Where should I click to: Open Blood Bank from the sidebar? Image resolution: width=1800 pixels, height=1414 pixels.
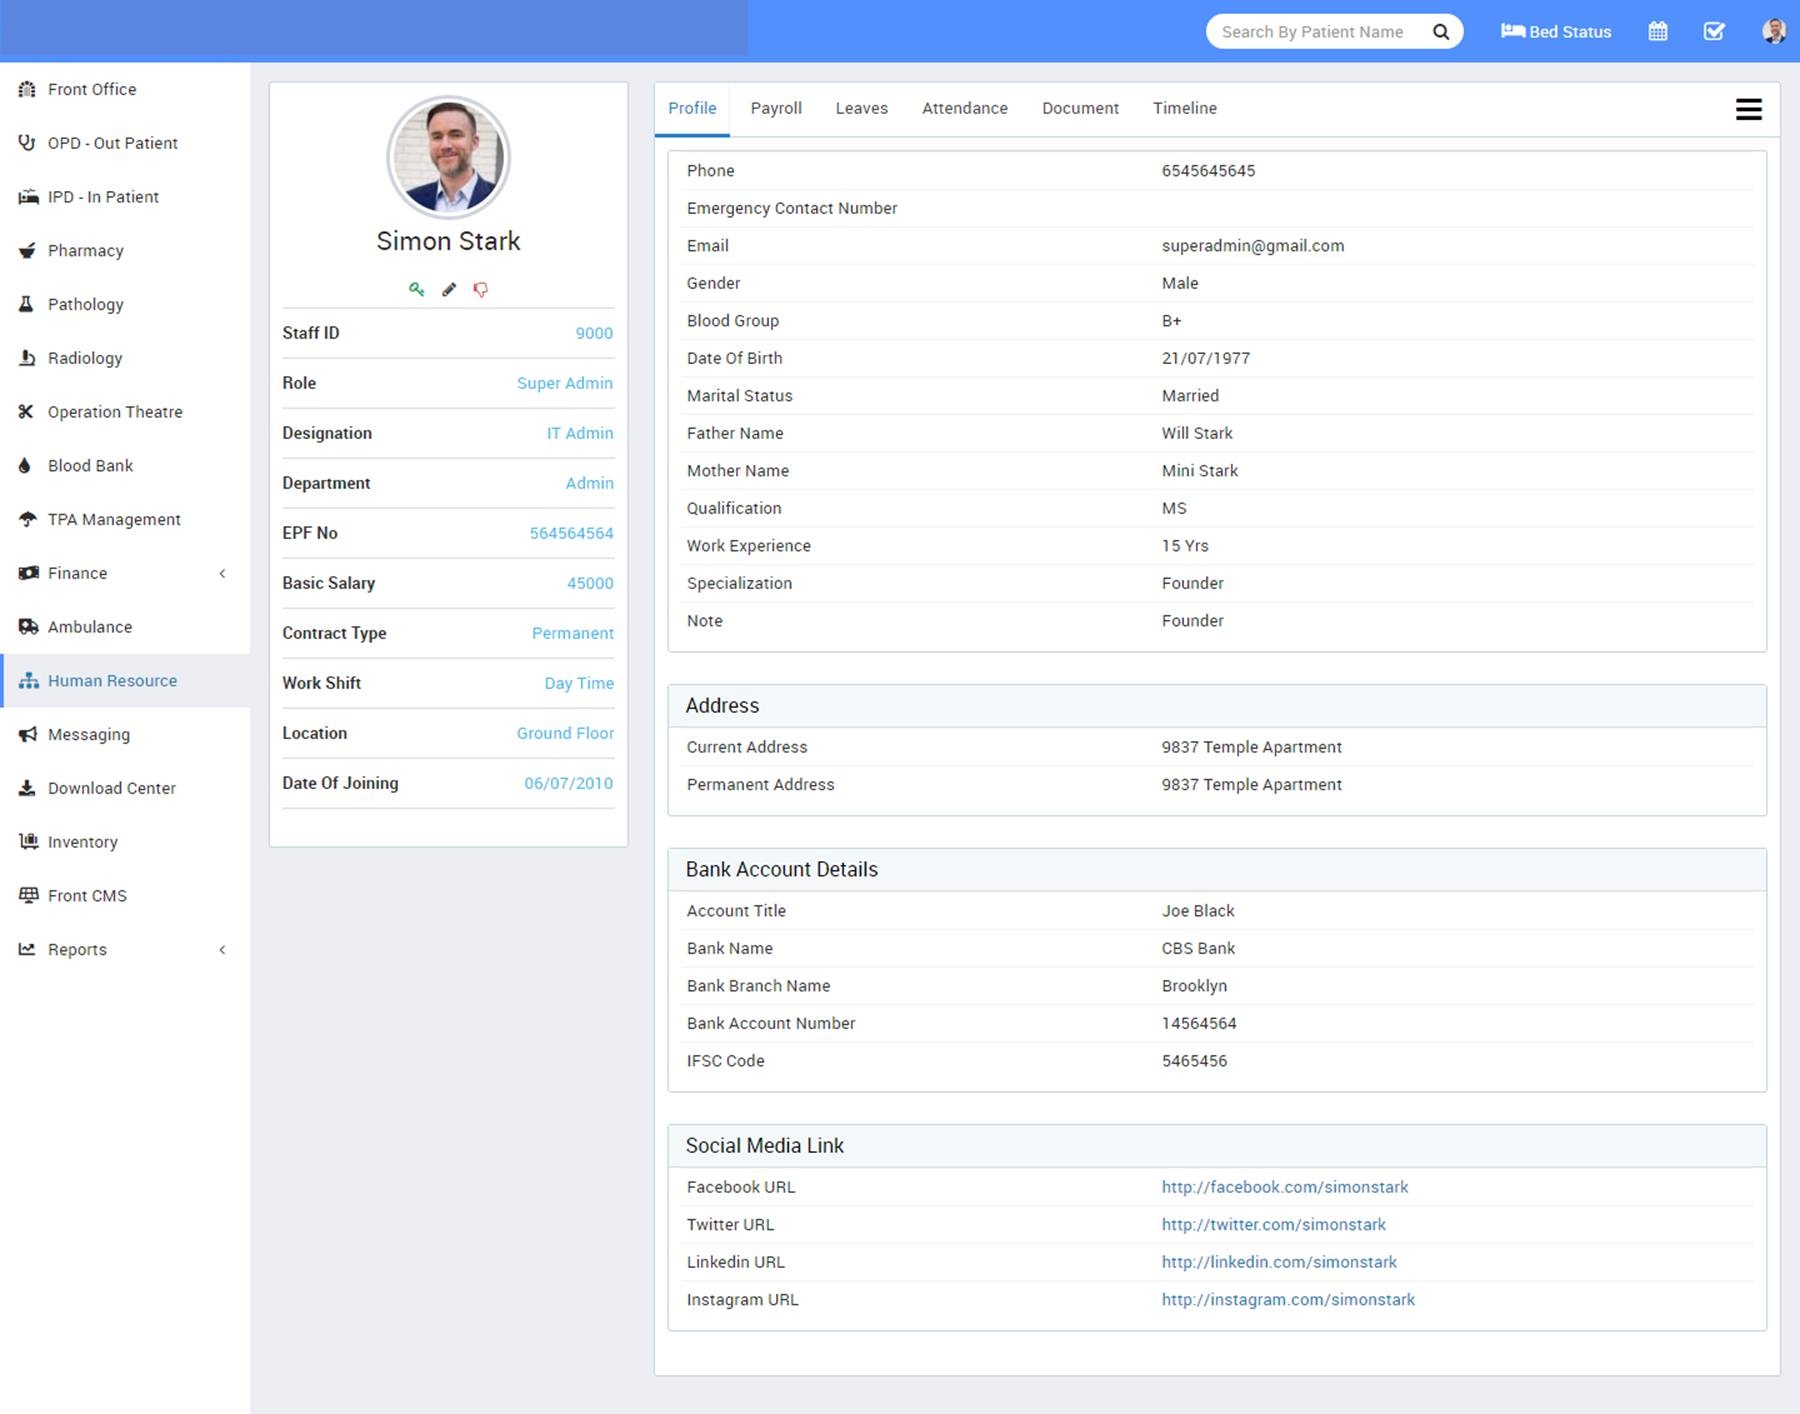point(90,465)
